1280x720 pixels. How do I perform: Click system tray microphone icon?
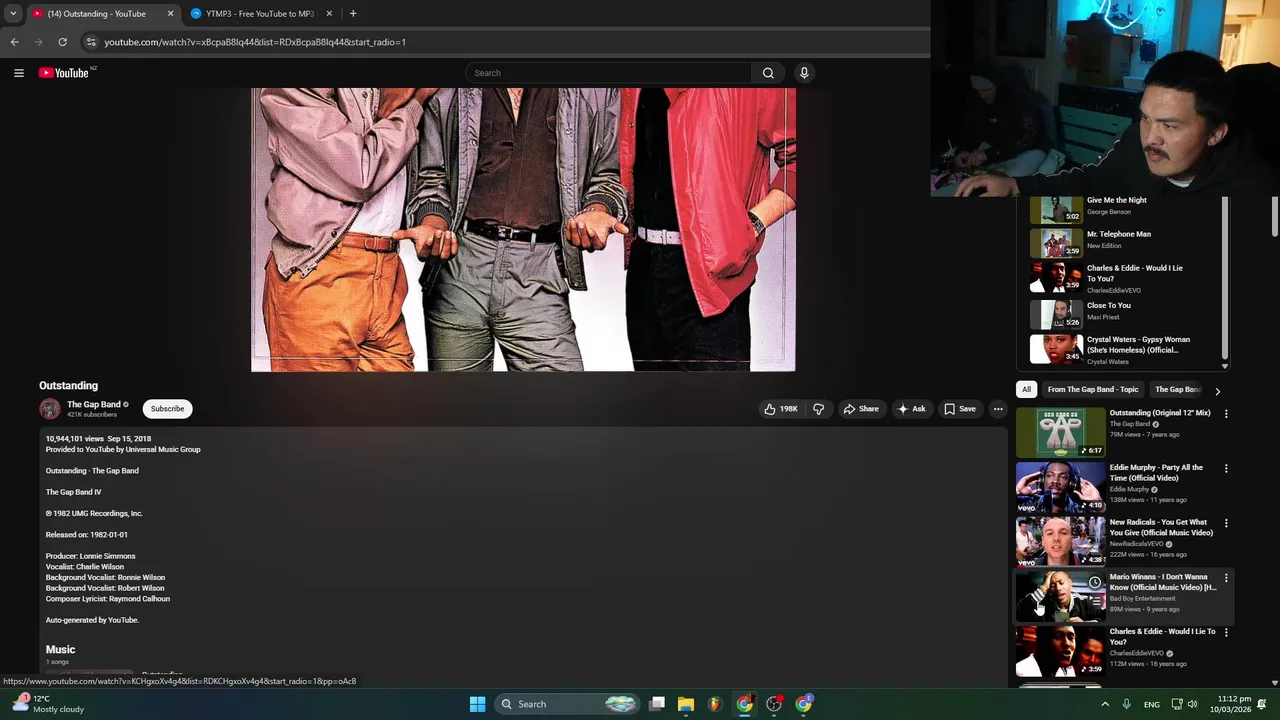pos(1126,704)
